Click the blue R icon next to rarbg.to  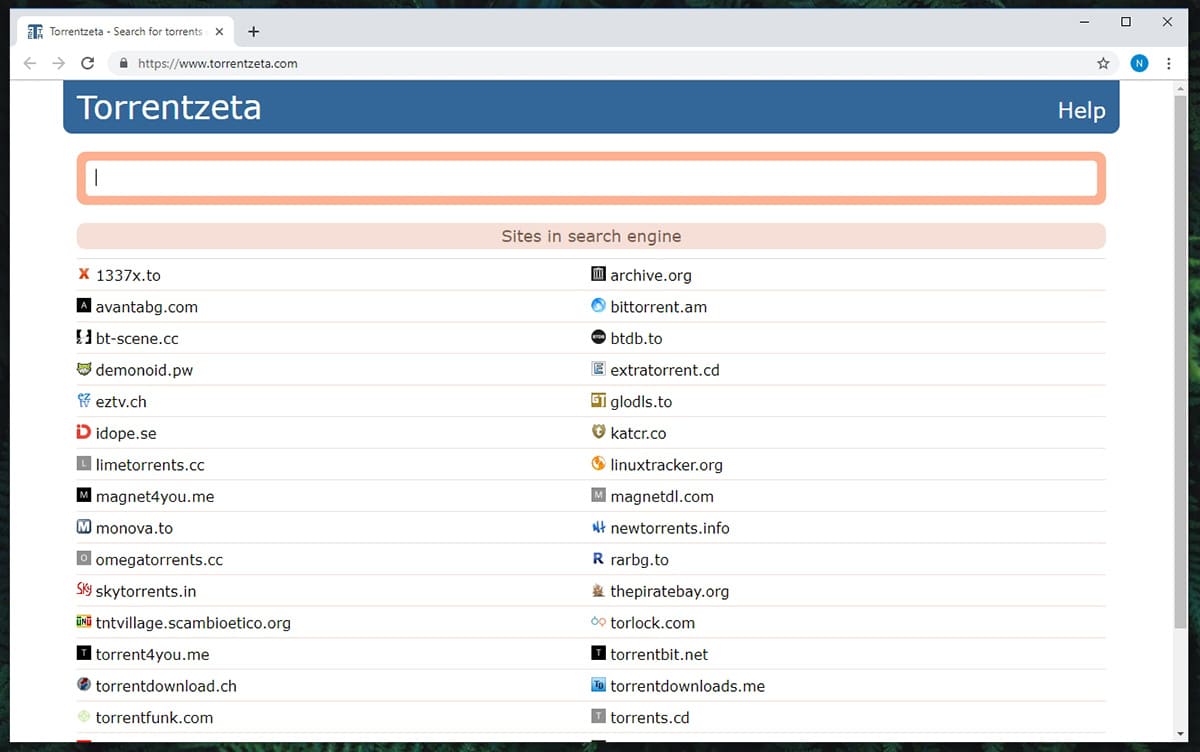598,559
